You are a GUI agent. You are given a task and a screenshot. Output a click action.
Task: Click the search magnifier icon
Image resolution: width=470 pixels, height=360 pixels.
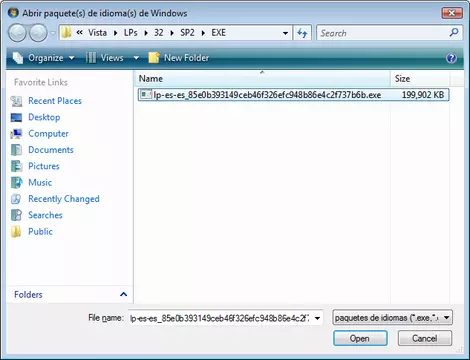tap(454, 33)
